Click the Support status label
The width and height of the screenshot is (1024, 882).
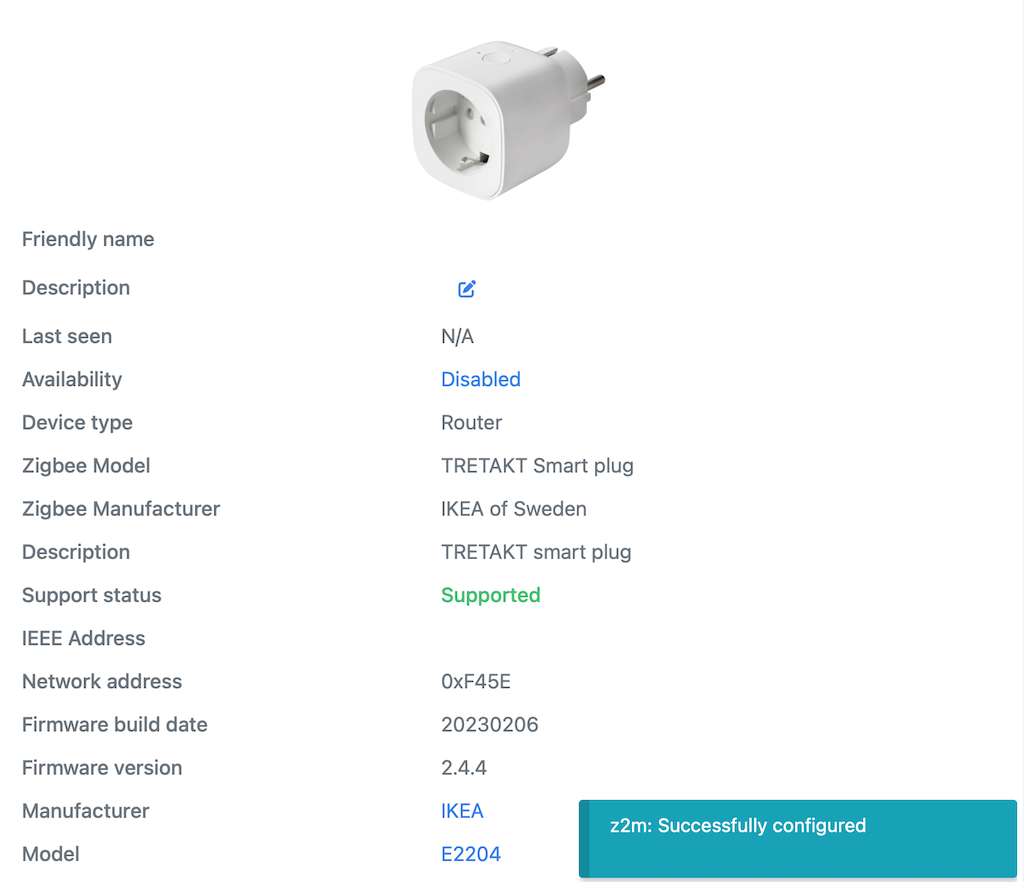[91, 595]
